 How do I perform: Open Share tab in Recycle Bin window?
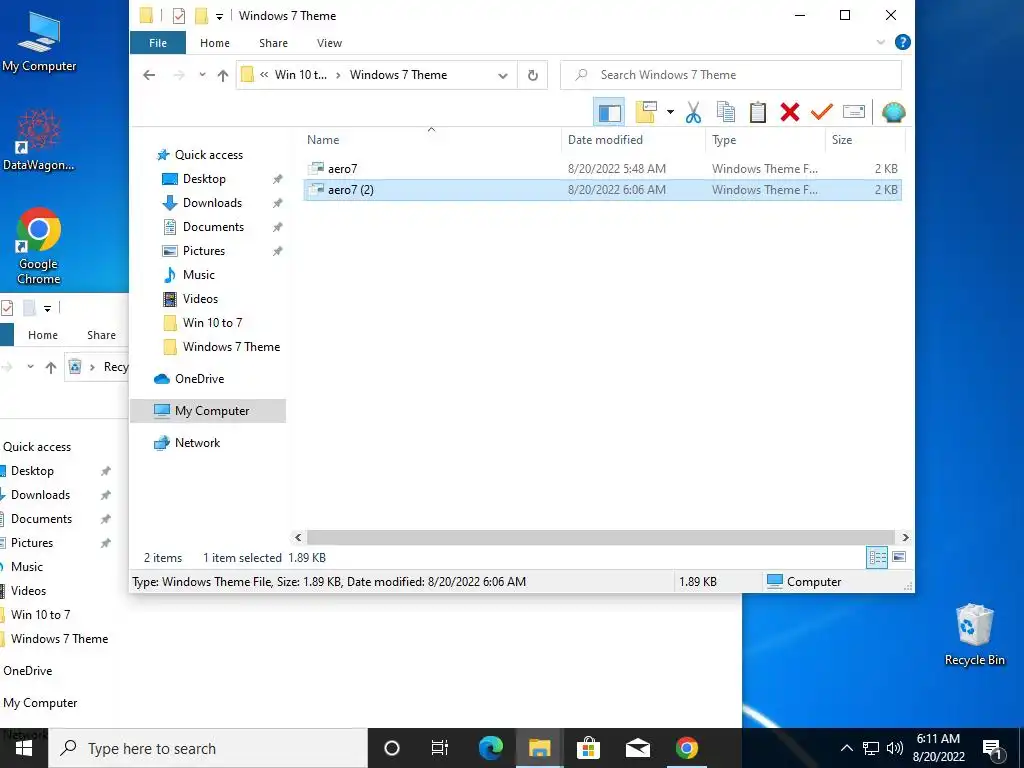click(x=101, y=335)
